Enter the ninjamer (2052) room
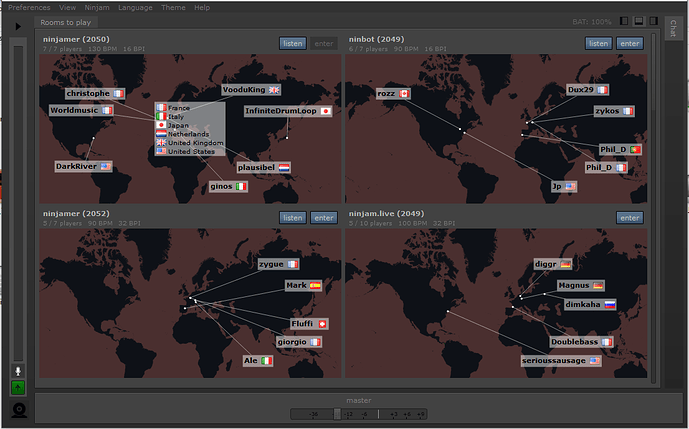This screenshot has width=689, height=429. pyautogui.click(x=324, y=218)
